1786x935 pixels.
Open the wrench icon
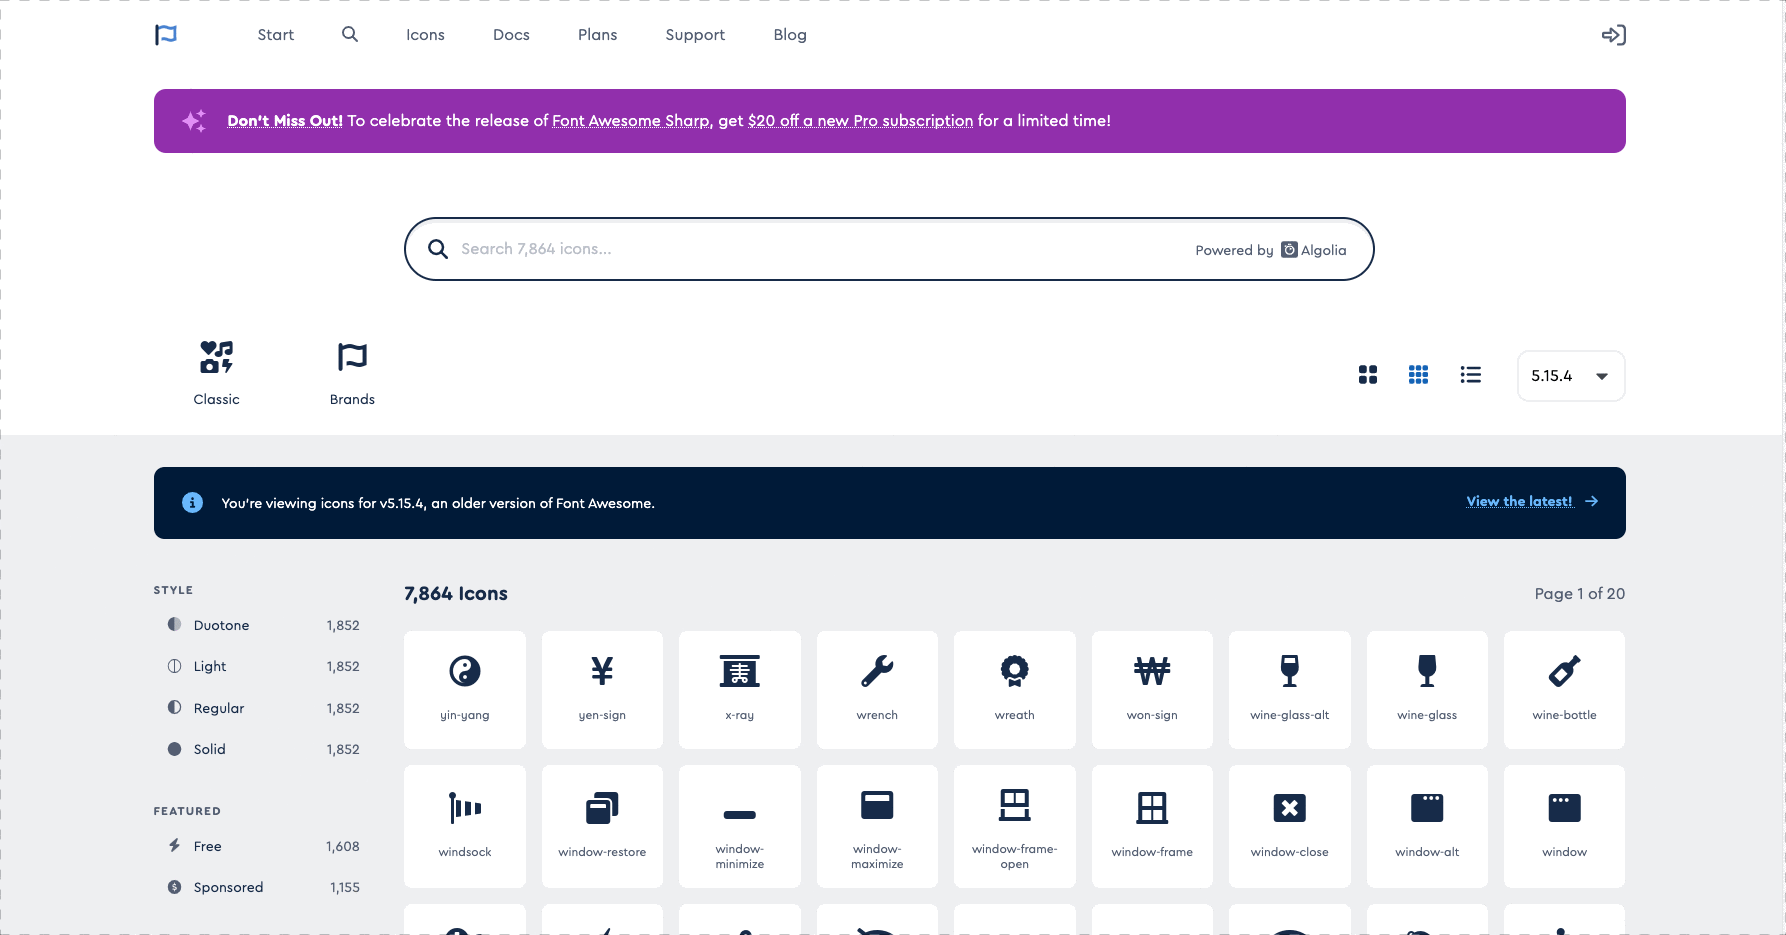[877, 689]
